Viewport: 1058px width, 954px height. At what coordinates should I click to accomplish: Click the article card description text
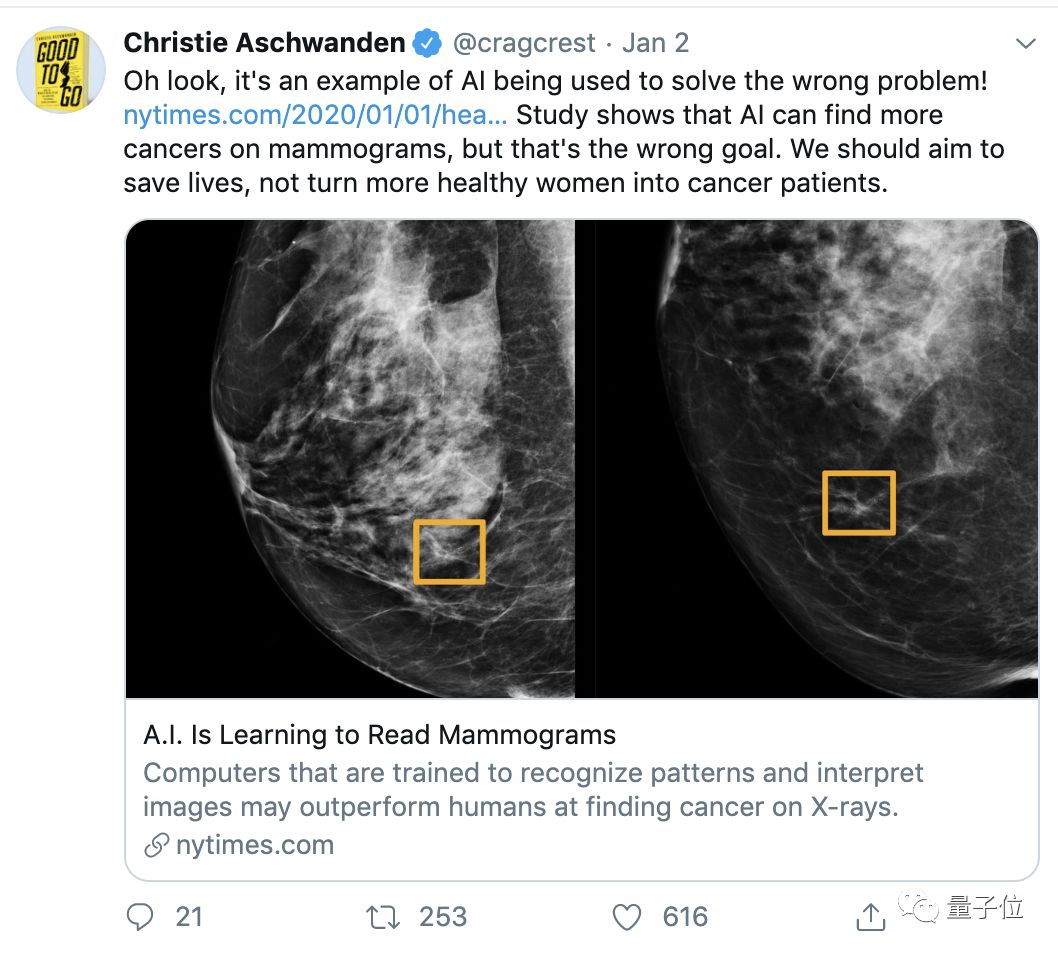point(532,790)
